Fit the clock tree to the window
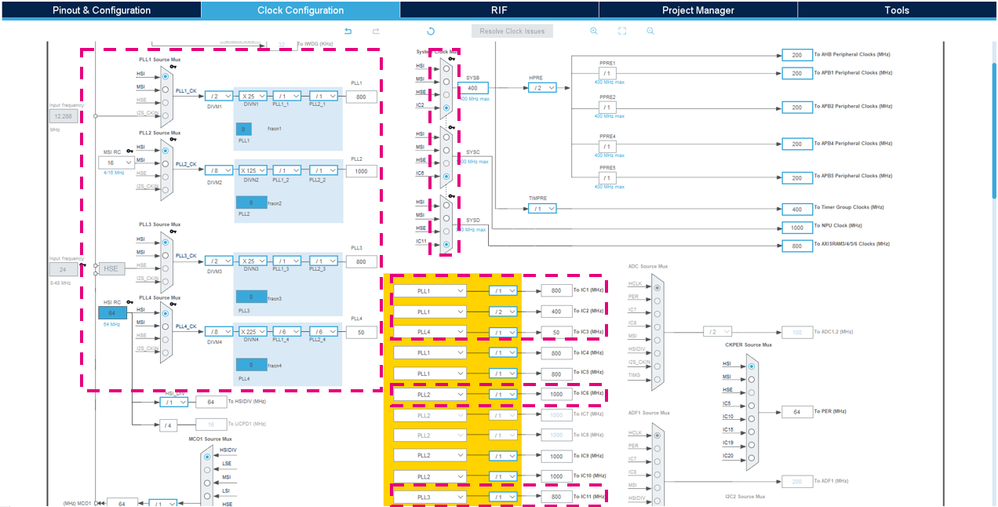The height and width of the screenshot is (507, 998). (x=622, y=31)
